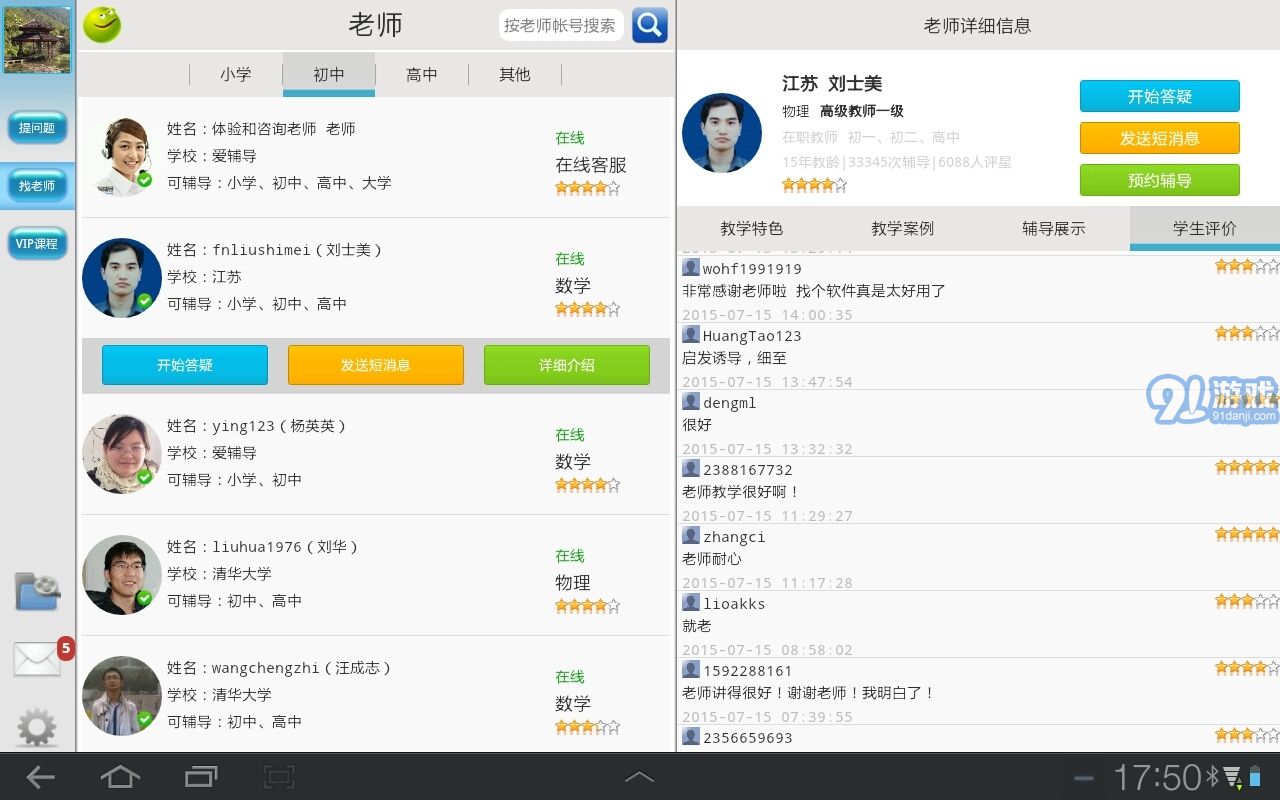Expand the bottom bar up chevron
The height and width of the screenshot is (800, 1280).
click(640, 777)
